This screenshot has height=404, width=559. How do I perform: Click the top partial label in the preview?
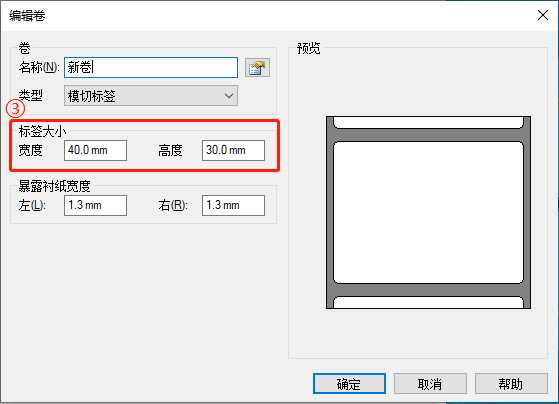(428, 122)
